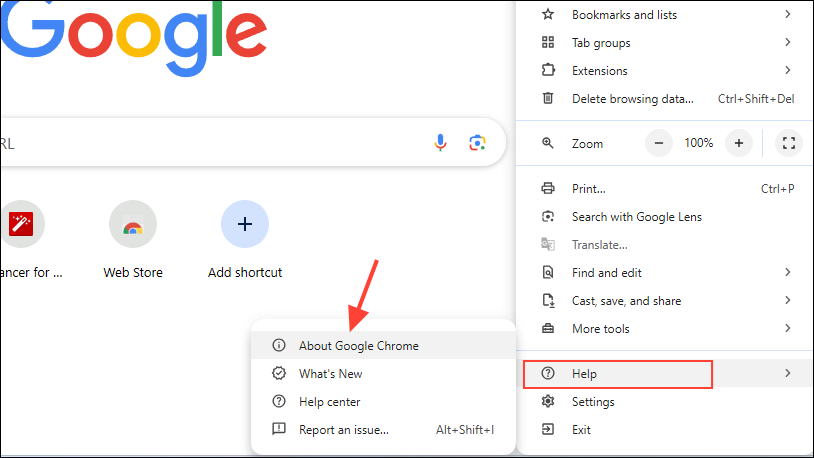Select About Google Chrome

[358, 346]
